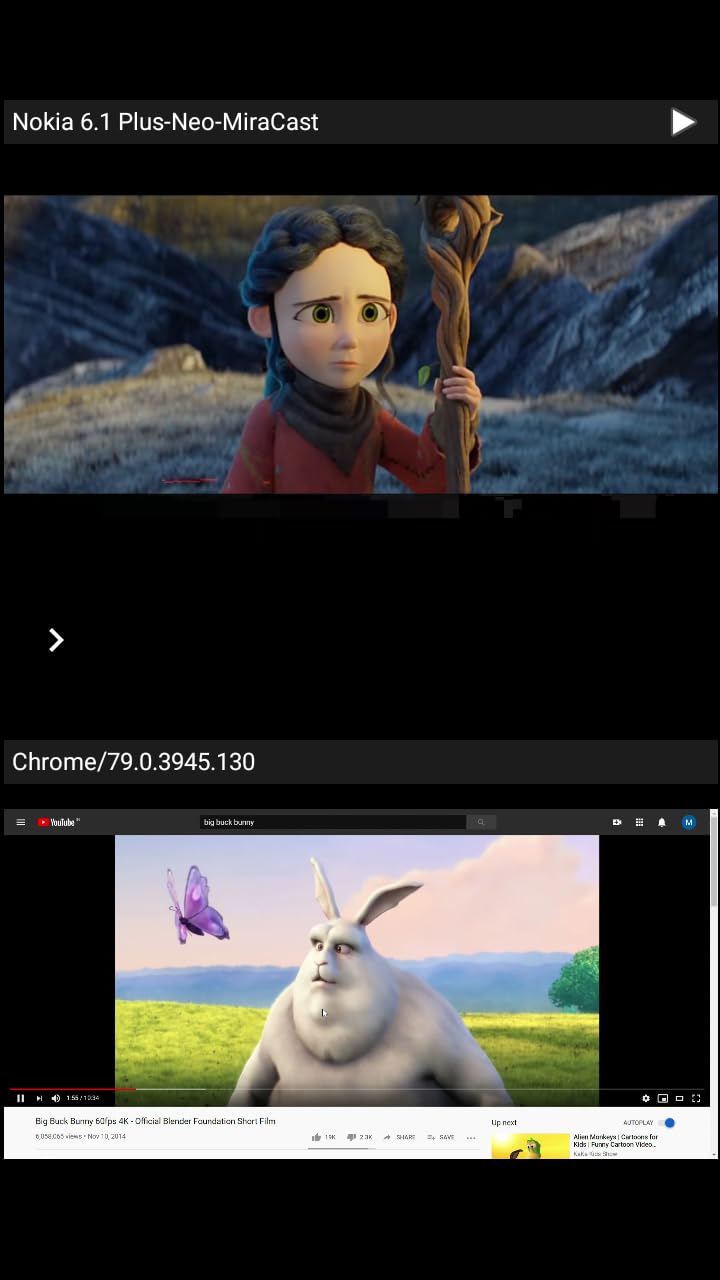Switch to miniplayer mode
Screen dimensions: 720x1280
[x=663, y=1098]
